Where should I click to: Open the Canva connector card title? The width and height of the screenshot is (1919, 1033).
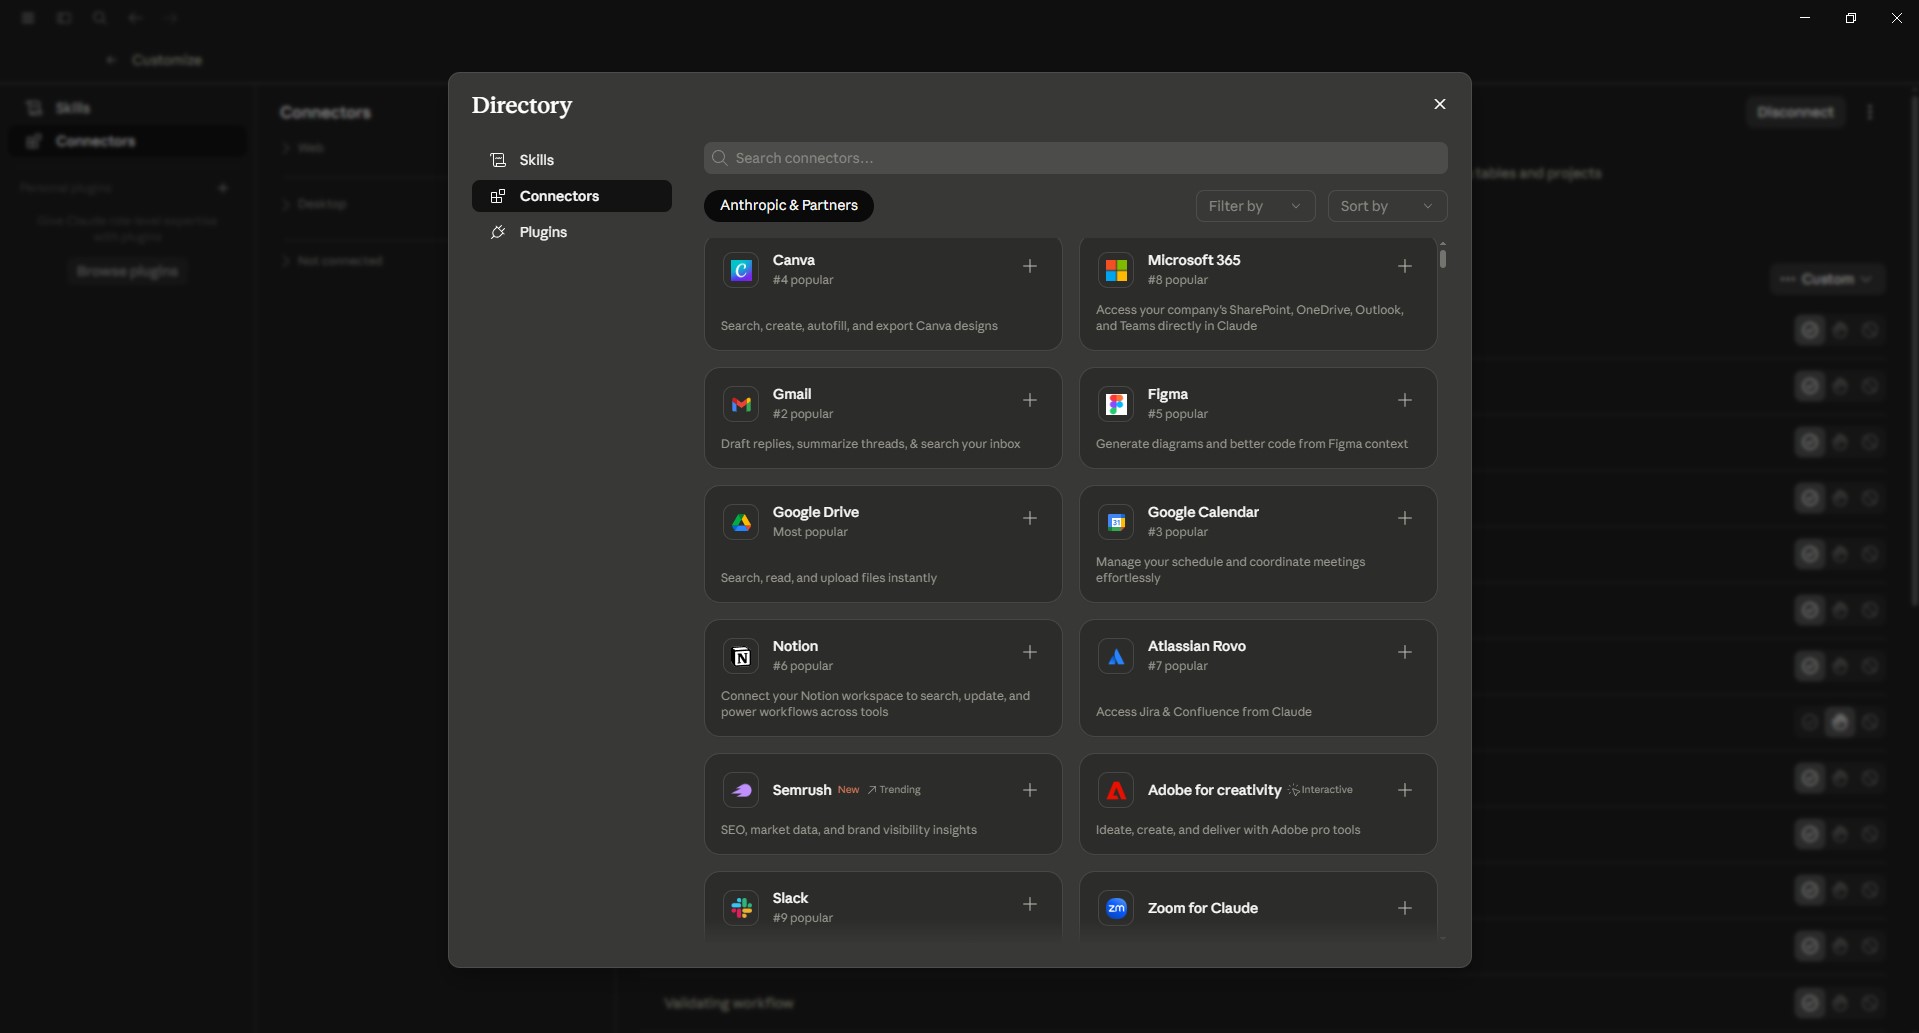pyautogui.click(x=793, y=260)
